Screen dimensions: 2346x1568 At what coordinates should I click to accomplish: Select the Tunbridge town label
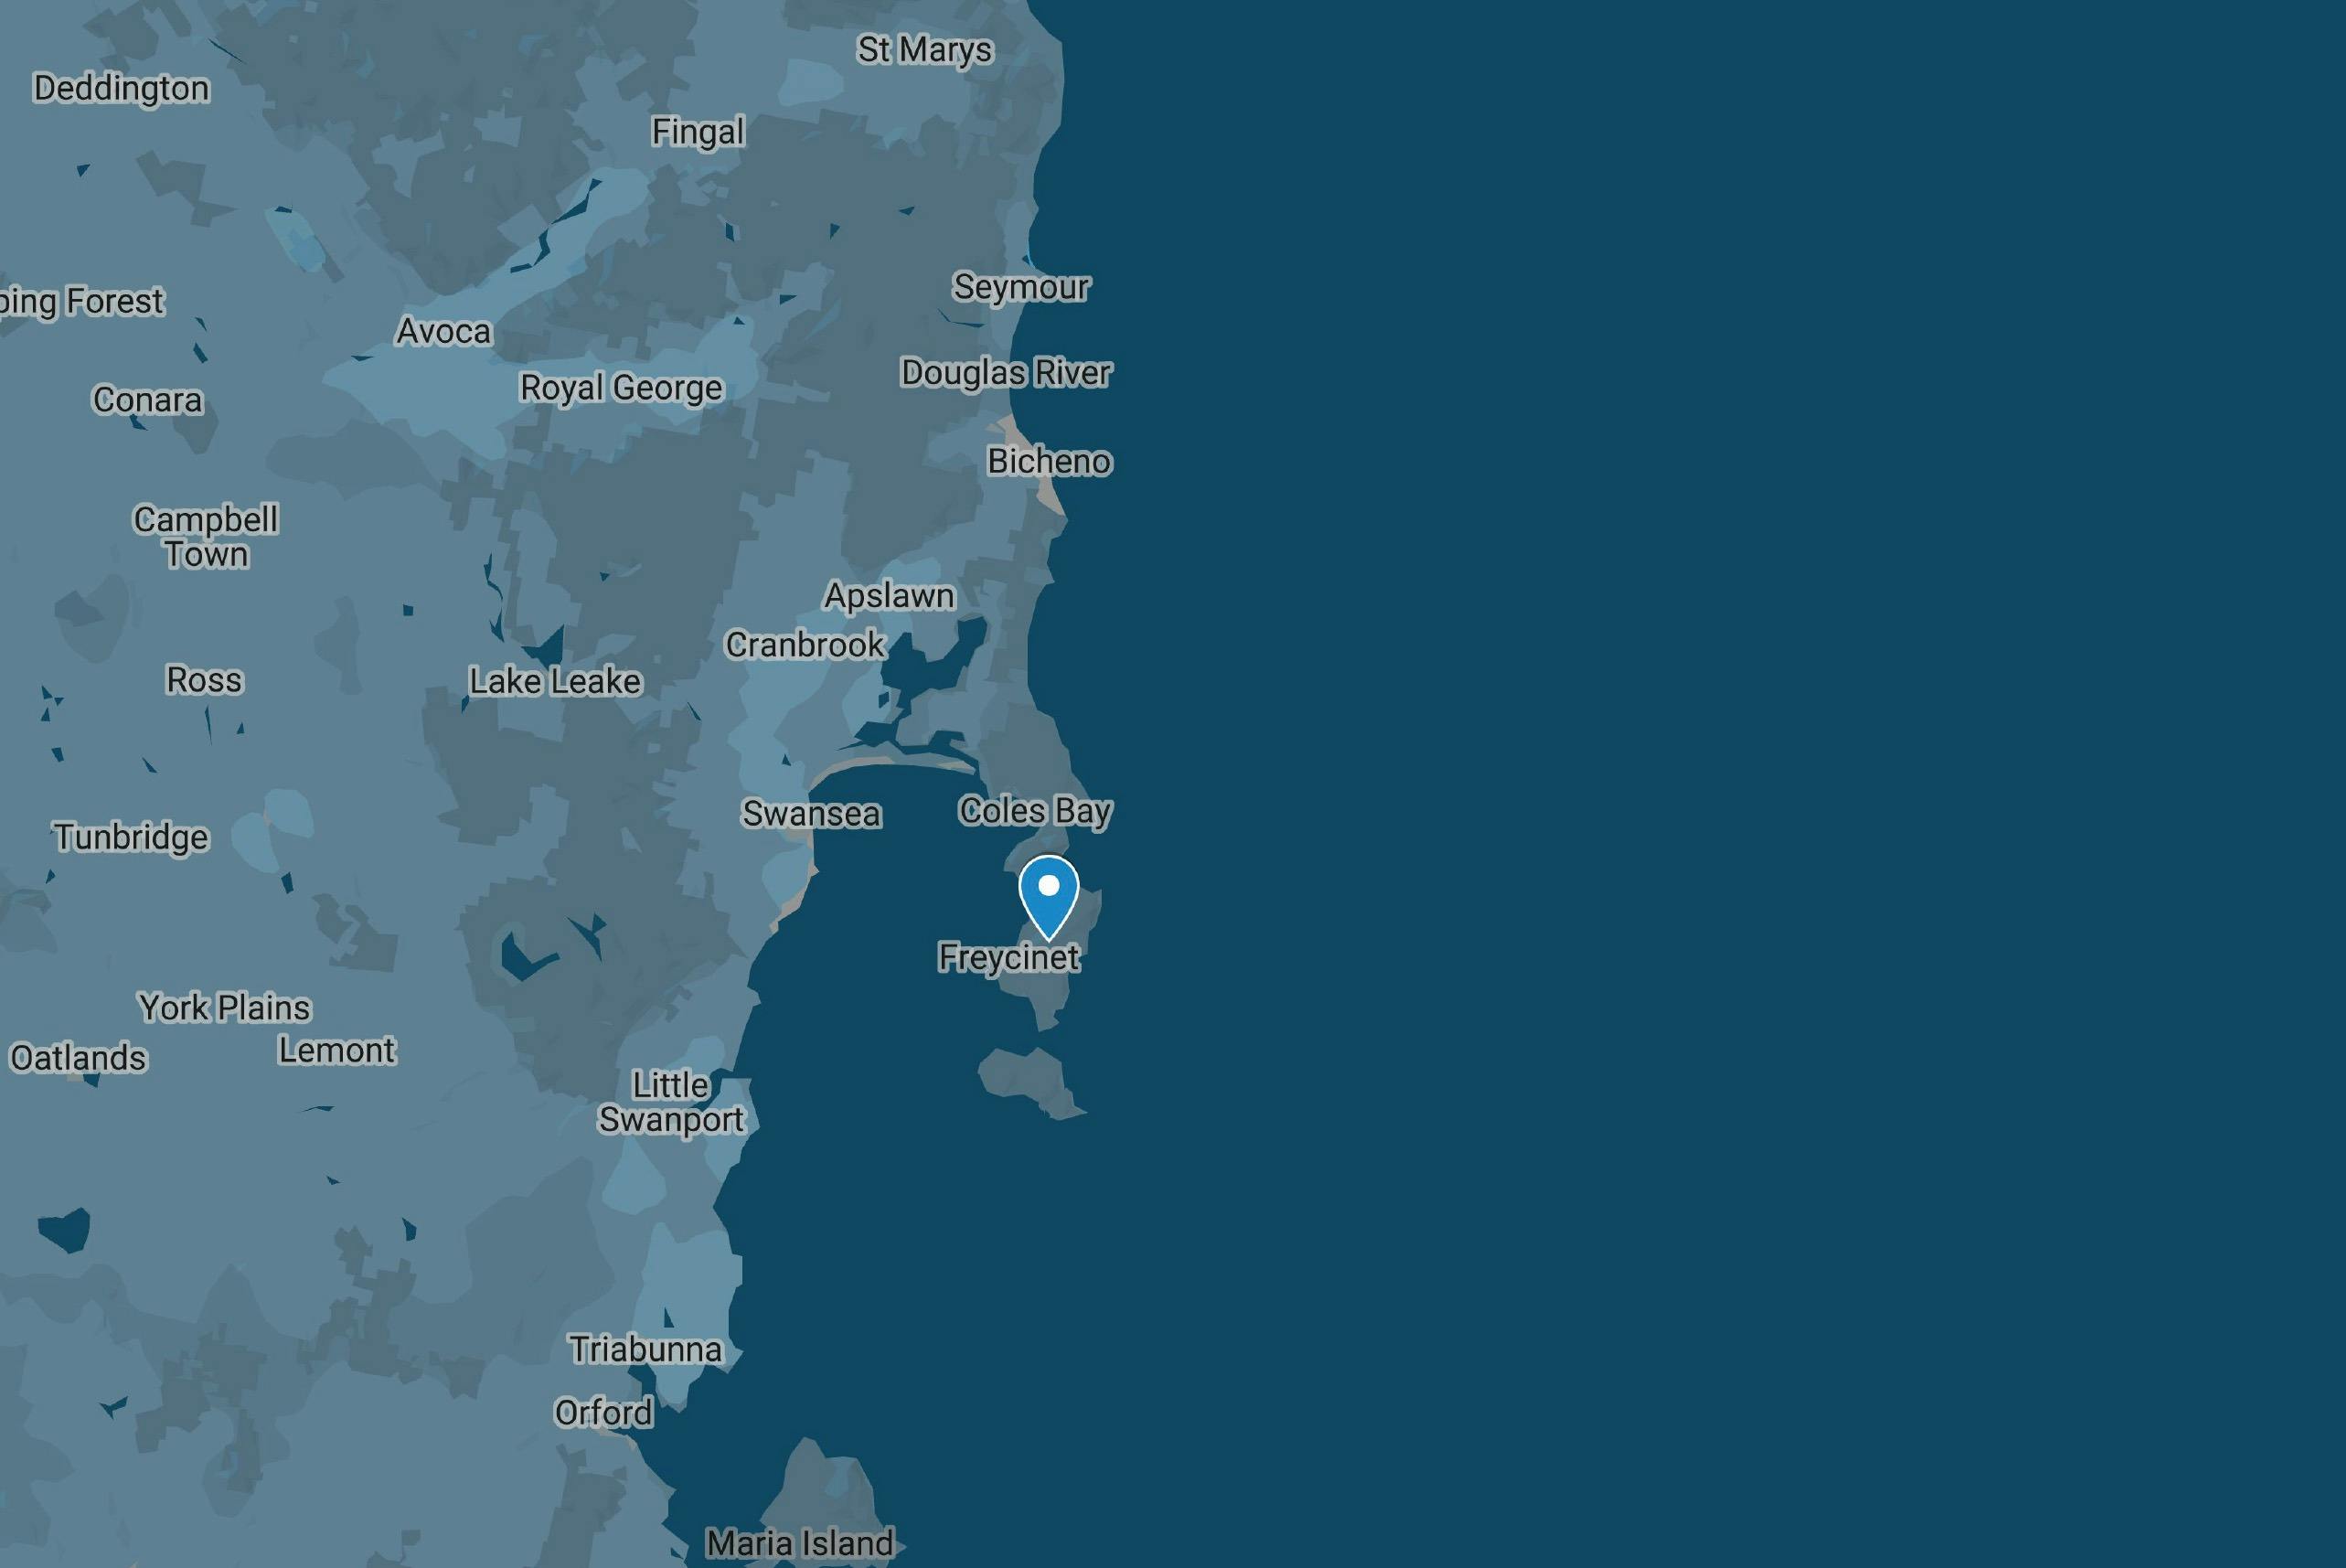click(x=131, y=836)
